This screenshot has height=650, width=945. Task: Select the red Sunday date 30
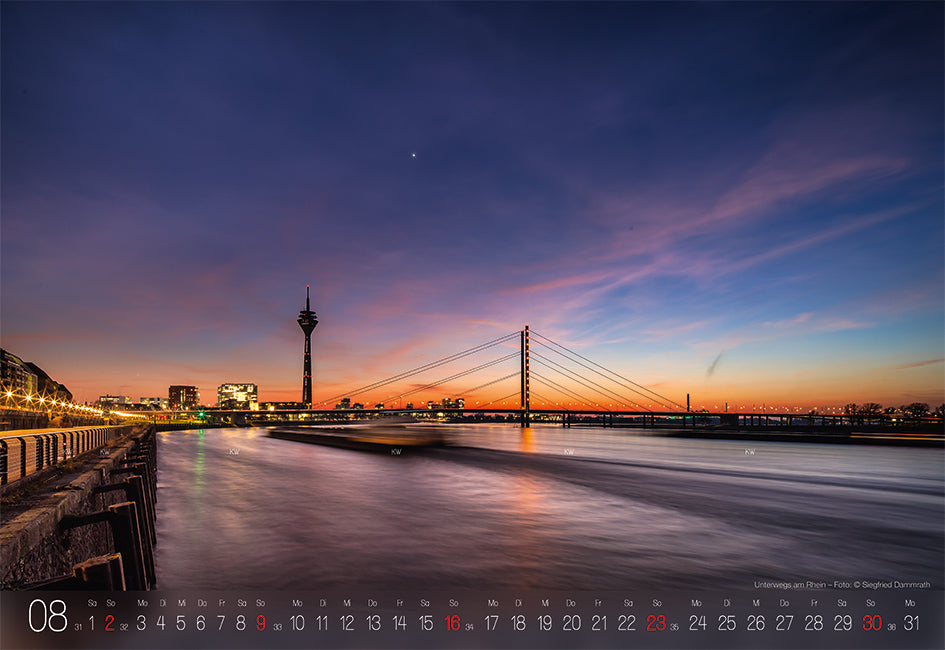(x=872, y=623)
